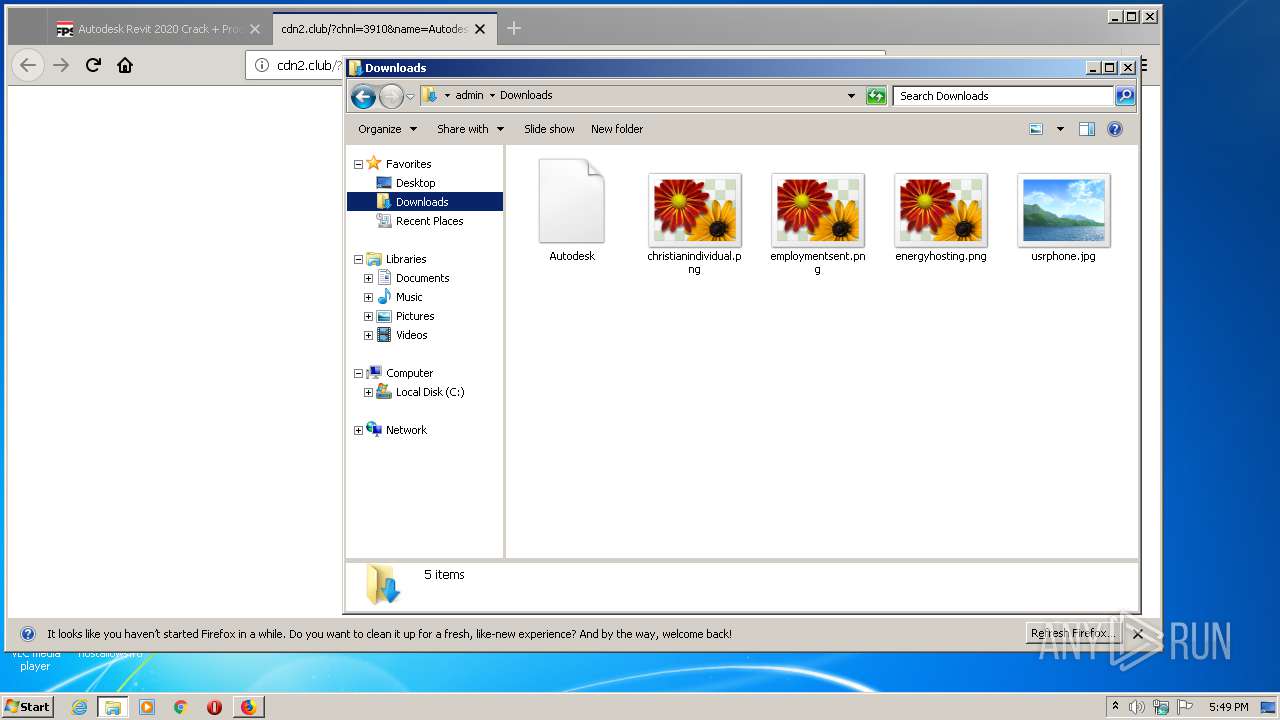Open the address bar history dropdown
The image size is (1280, 720).
(851, 96)
